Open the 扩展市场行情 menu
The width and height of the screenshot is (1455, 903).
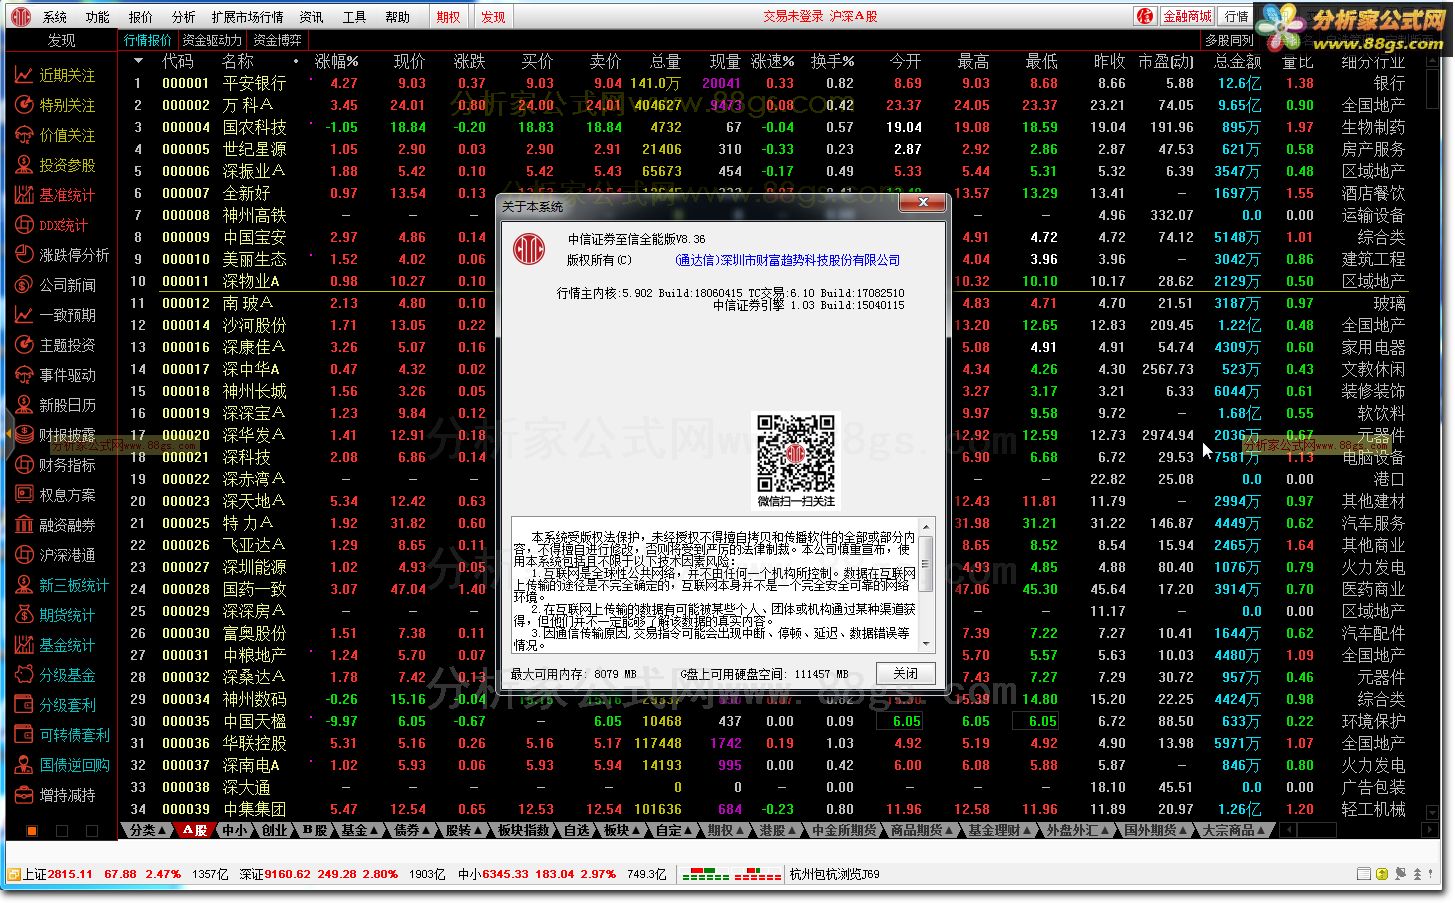click(248, 17)
